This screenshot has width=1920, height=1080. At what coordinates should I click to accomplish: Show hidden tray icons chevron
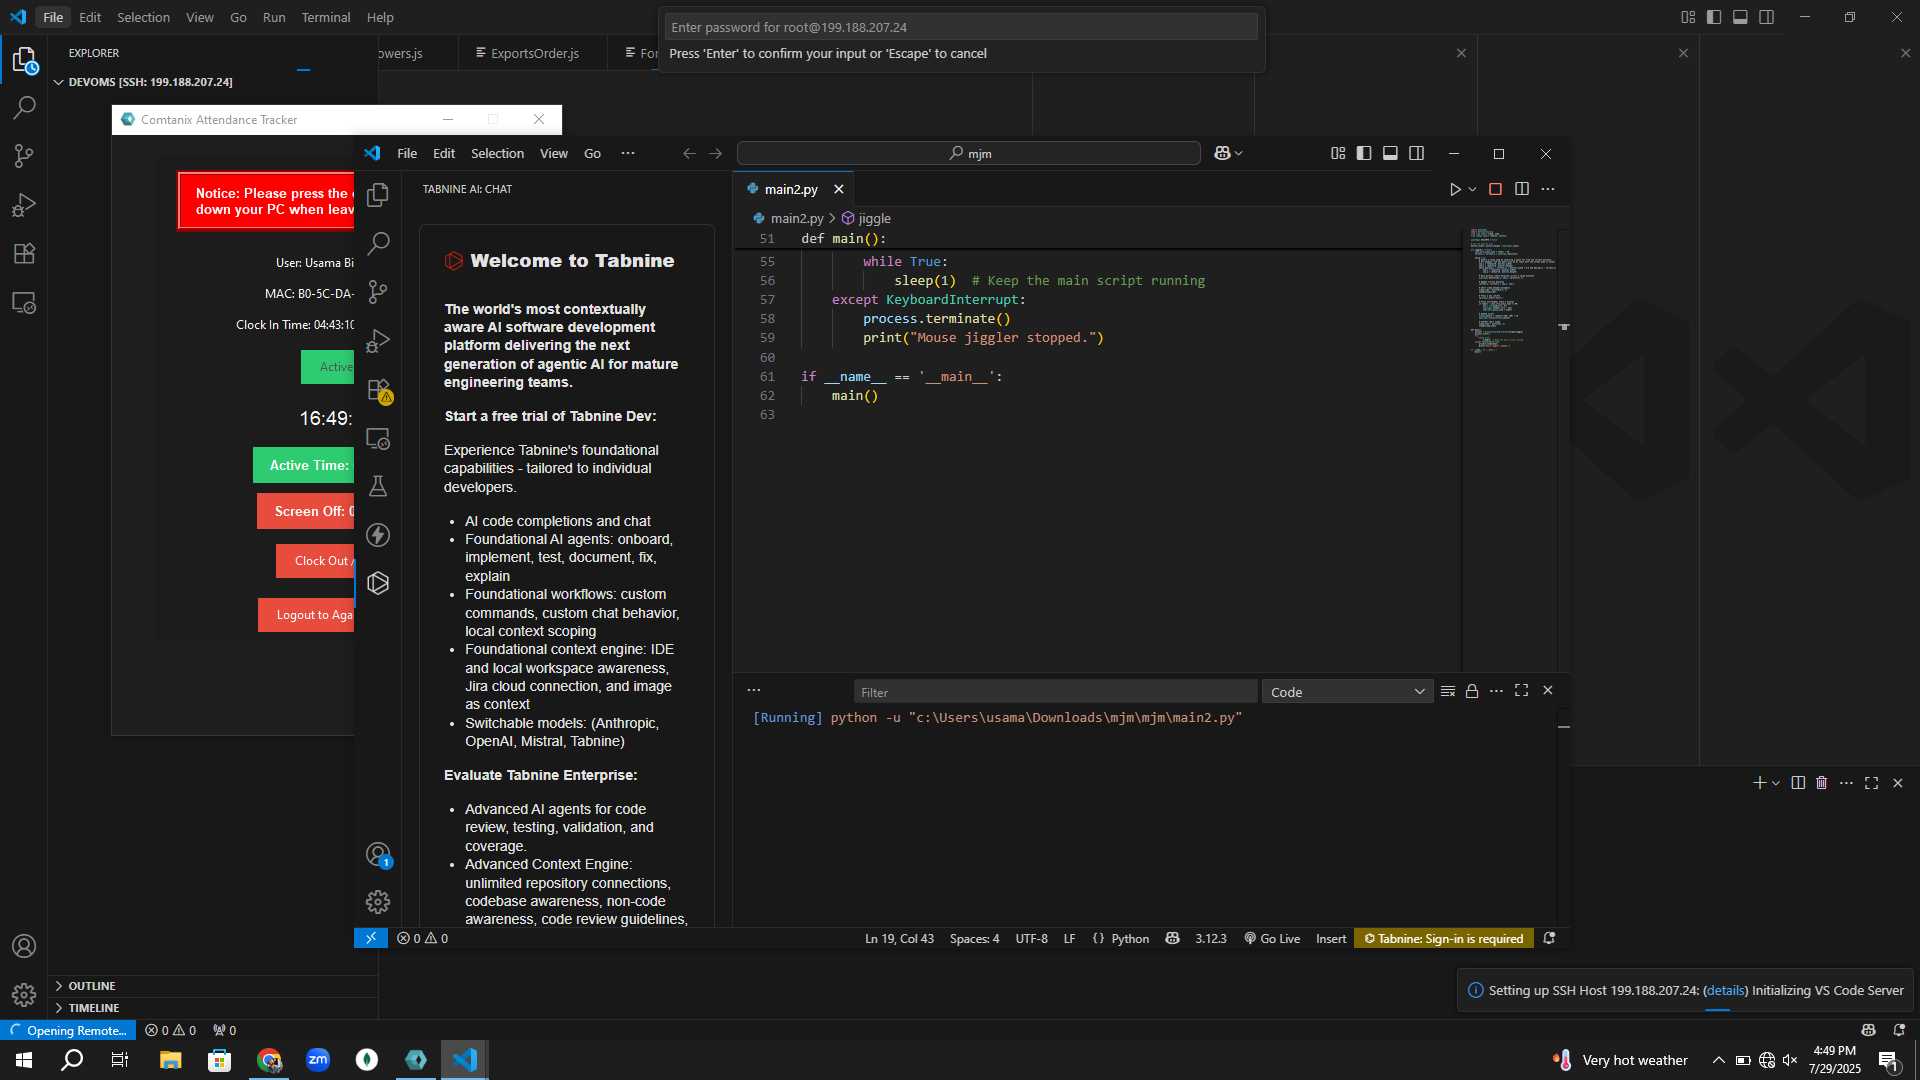(x=1718, y=1060)
